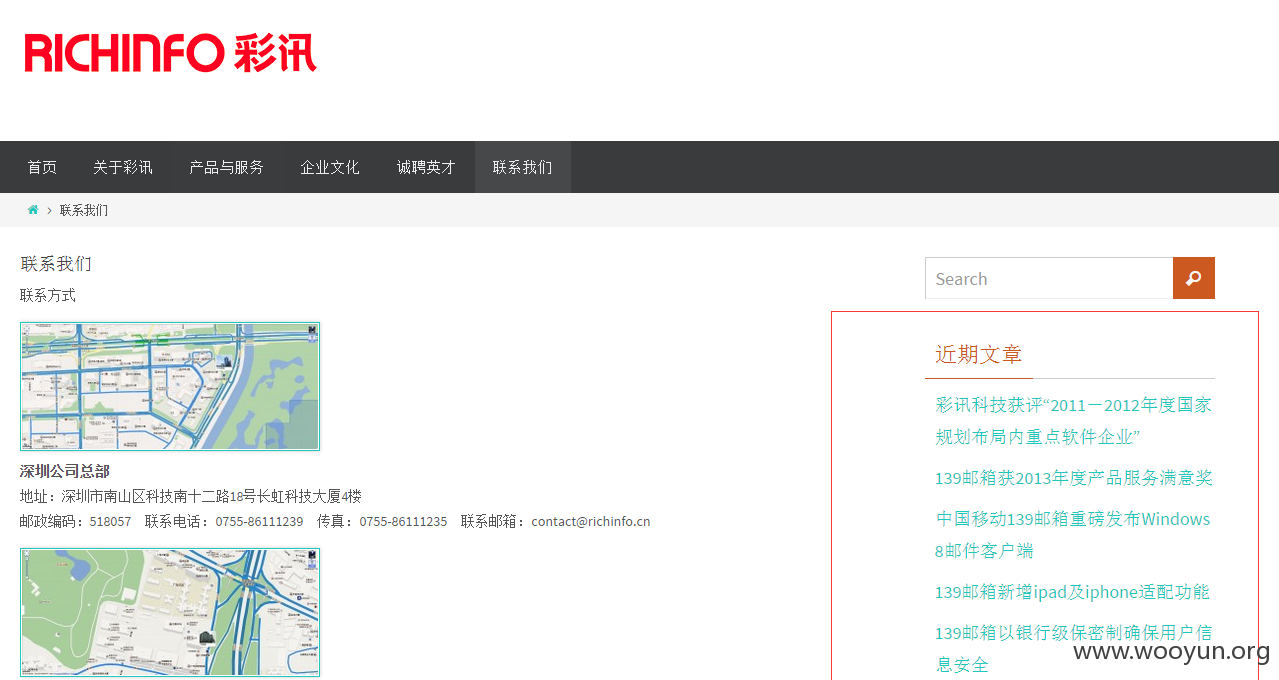This screenshot has height=680, width=1279.
Task: Click the 近期文章 sidebar heading
Action: click(979, 354)
